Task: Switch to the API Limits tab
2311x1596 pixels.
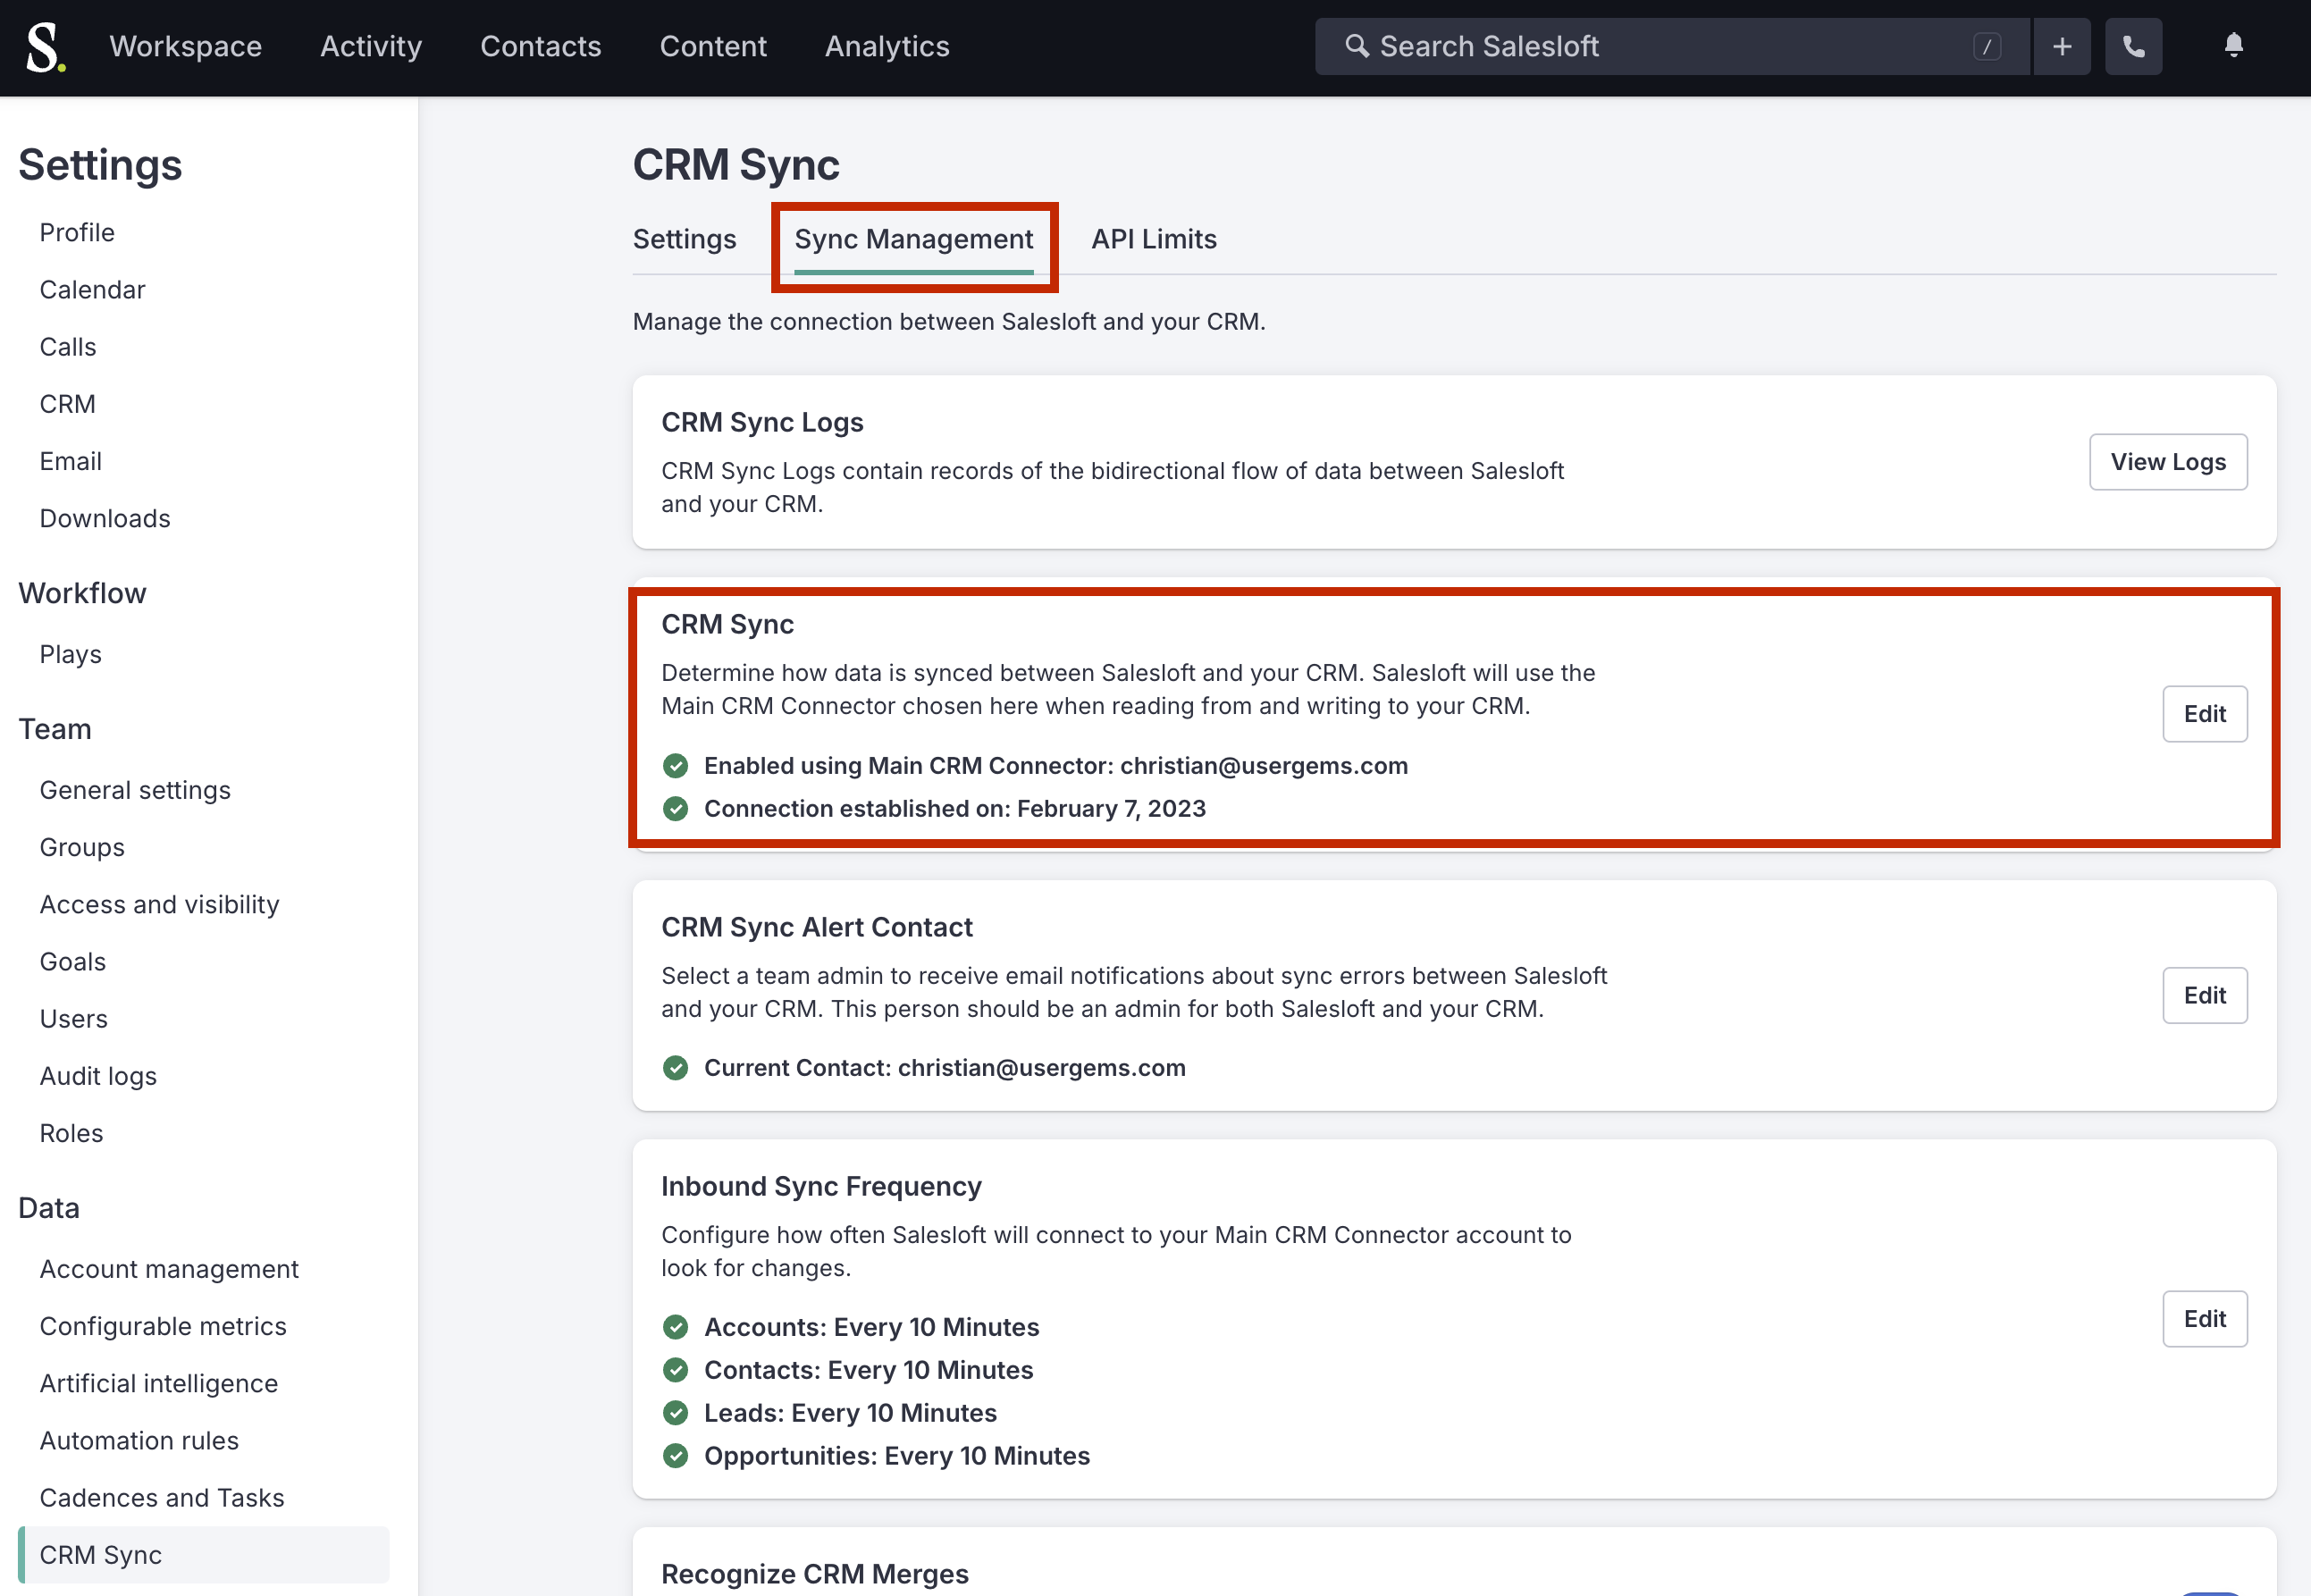Action: (x=1153, y=239)
